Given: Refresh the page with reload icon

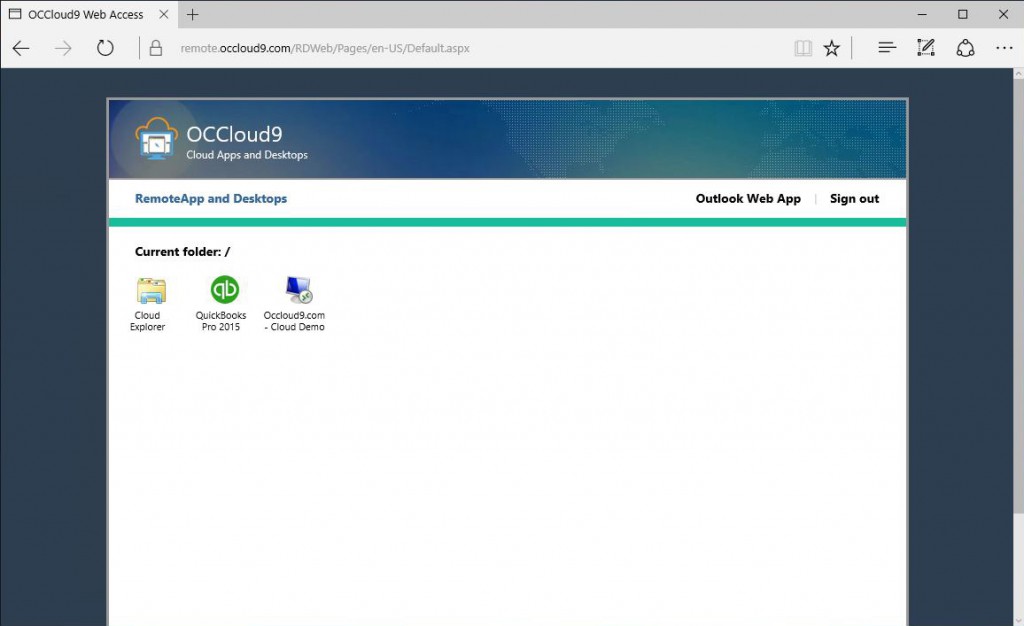Looking at the screenshot, I should [105, 48].
